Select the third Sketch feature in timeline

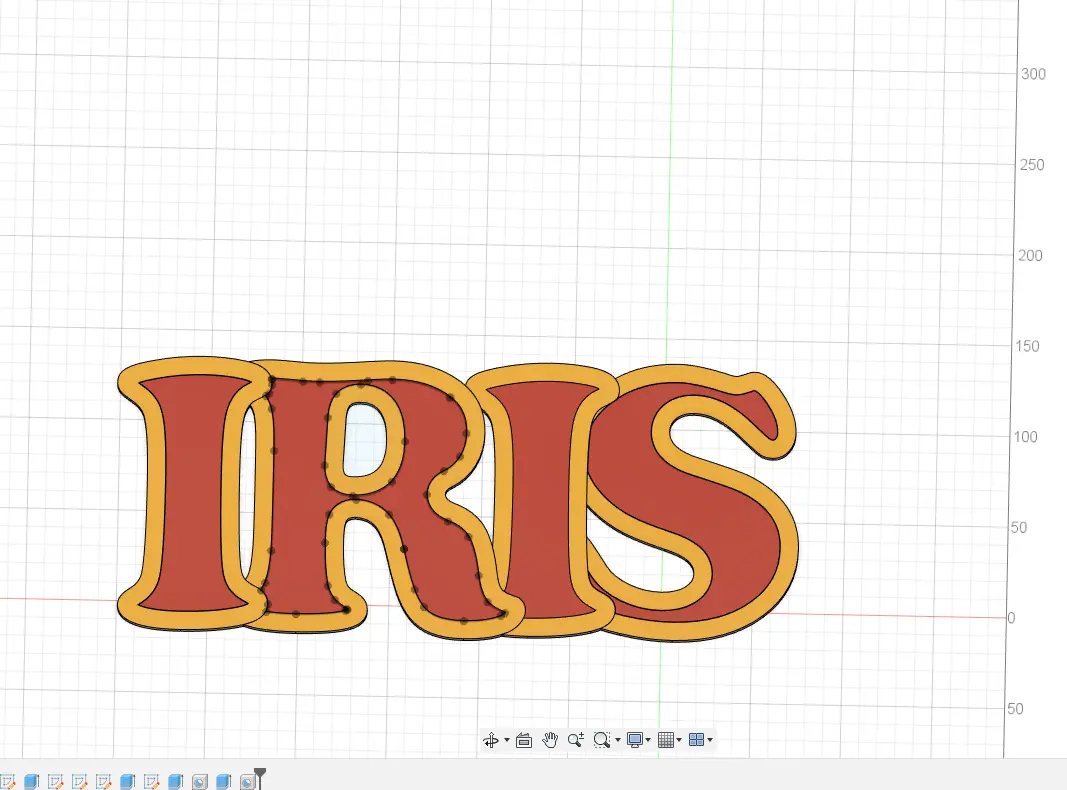click(79, 781)
